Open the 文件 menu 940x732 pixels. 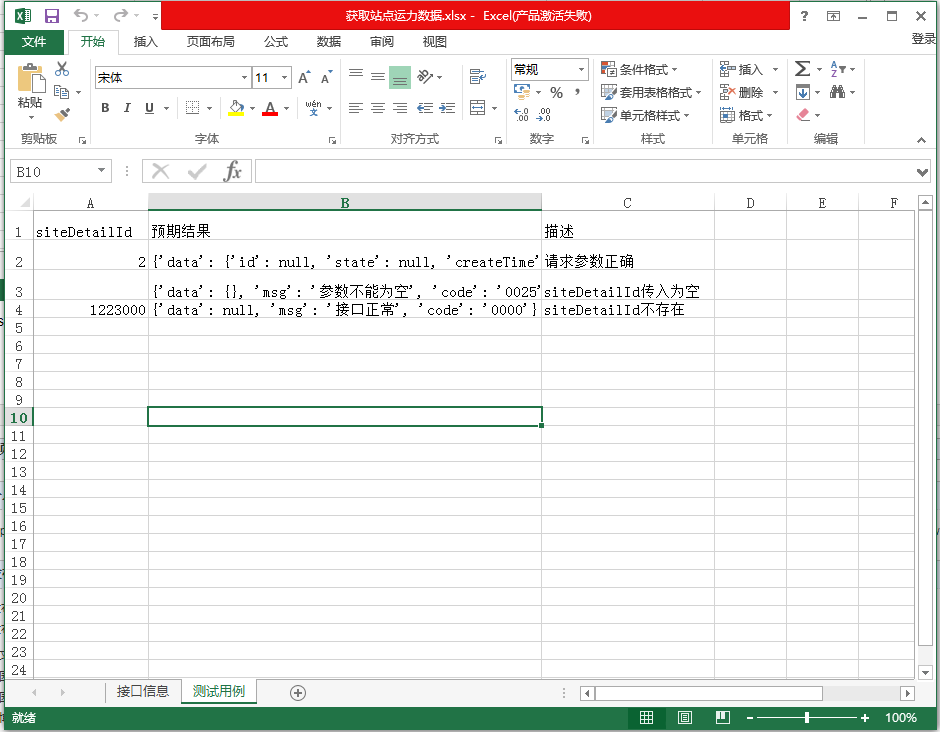click(34, 42)
